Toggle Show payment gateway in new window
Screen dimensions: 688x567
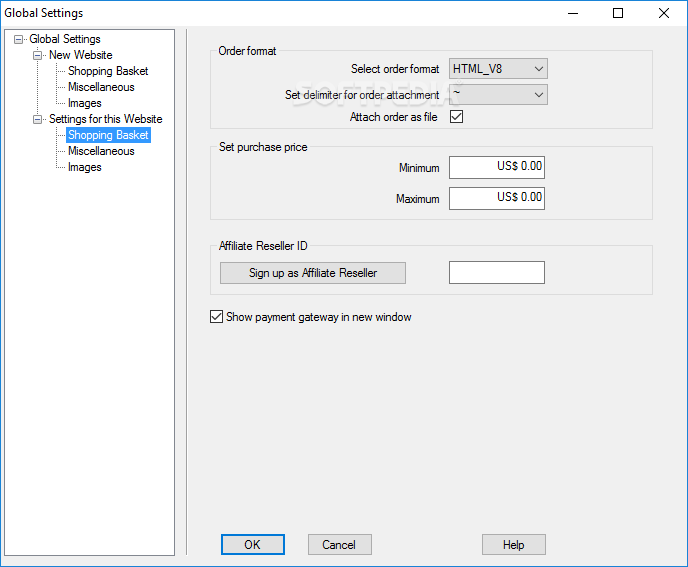[216, 316]
